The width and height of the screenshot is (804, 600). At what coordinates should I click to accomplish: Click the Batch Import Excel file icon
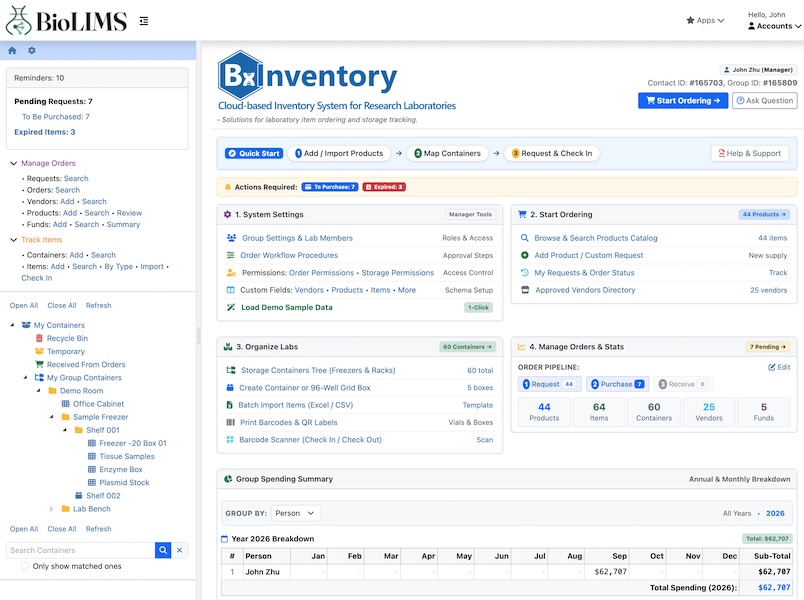[x=230, y=405]
